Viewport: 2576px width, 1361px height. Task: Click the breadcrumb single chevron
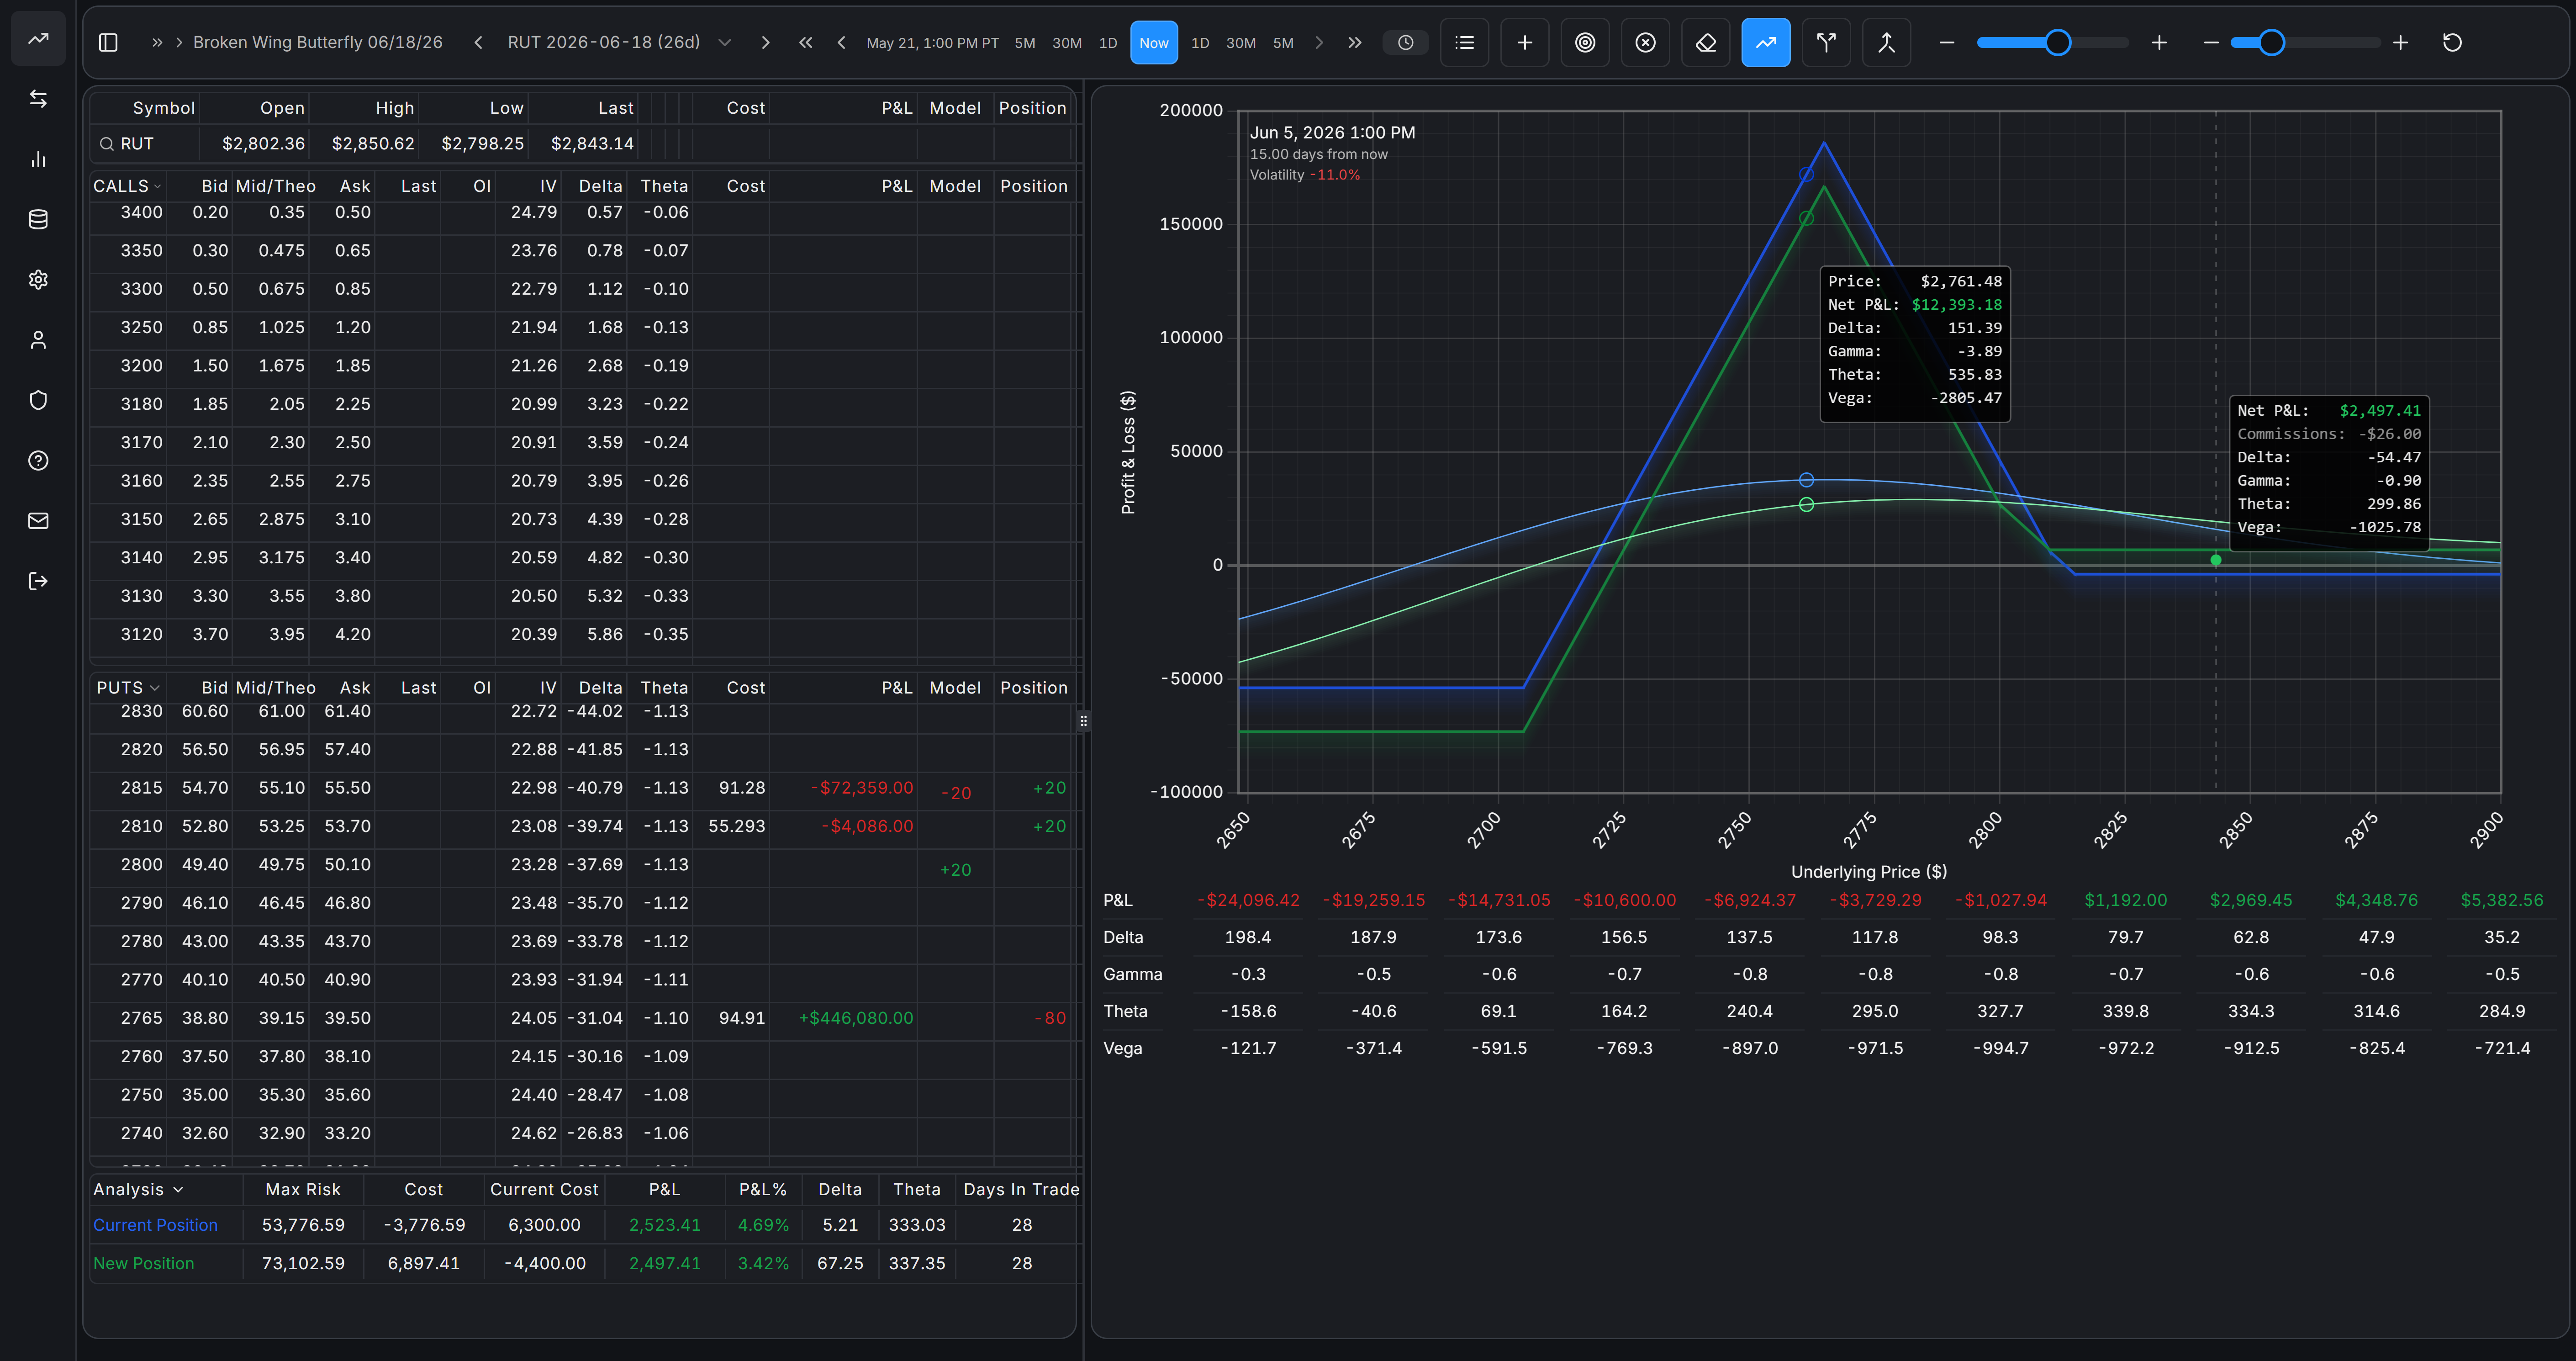179,42
